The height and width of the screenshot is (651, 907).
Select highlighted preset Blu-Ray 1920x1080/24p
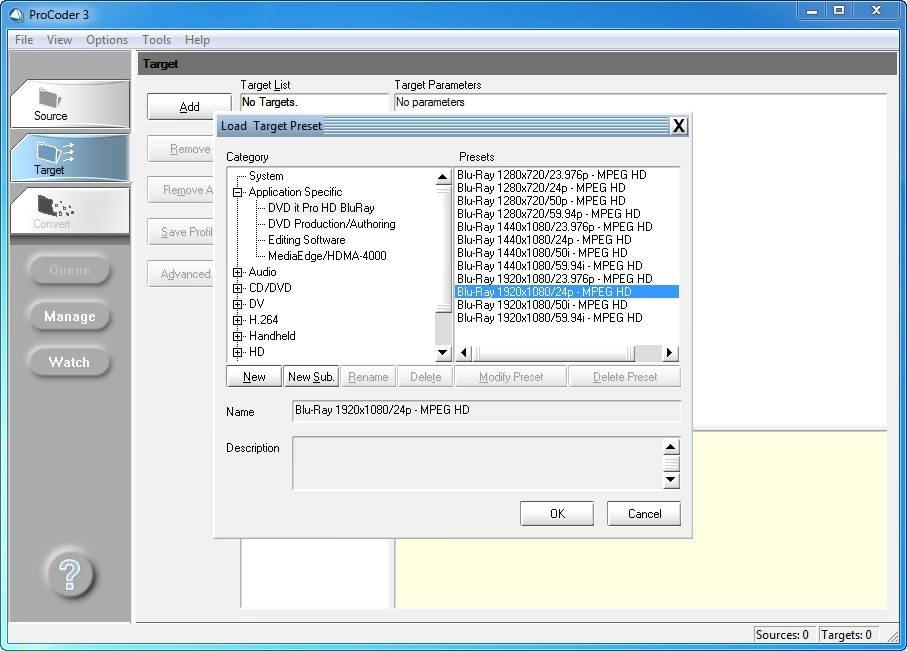pyautogui.click(x=567, y=292)
